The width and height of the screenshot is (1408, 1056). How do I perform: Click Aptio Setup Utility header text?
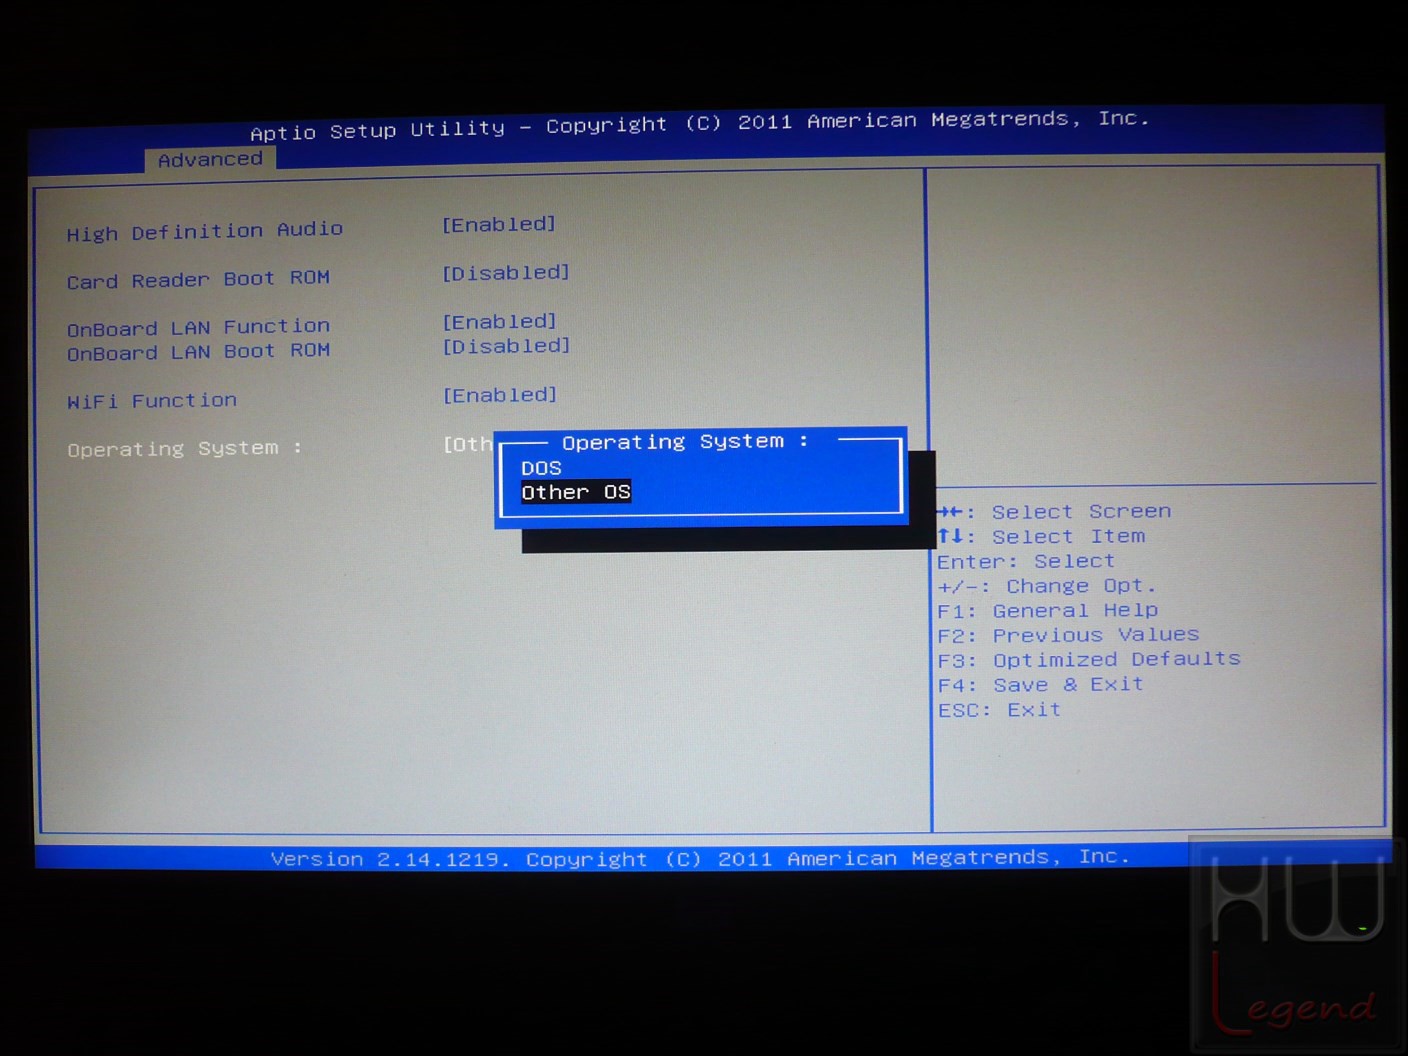pos(700,125)
